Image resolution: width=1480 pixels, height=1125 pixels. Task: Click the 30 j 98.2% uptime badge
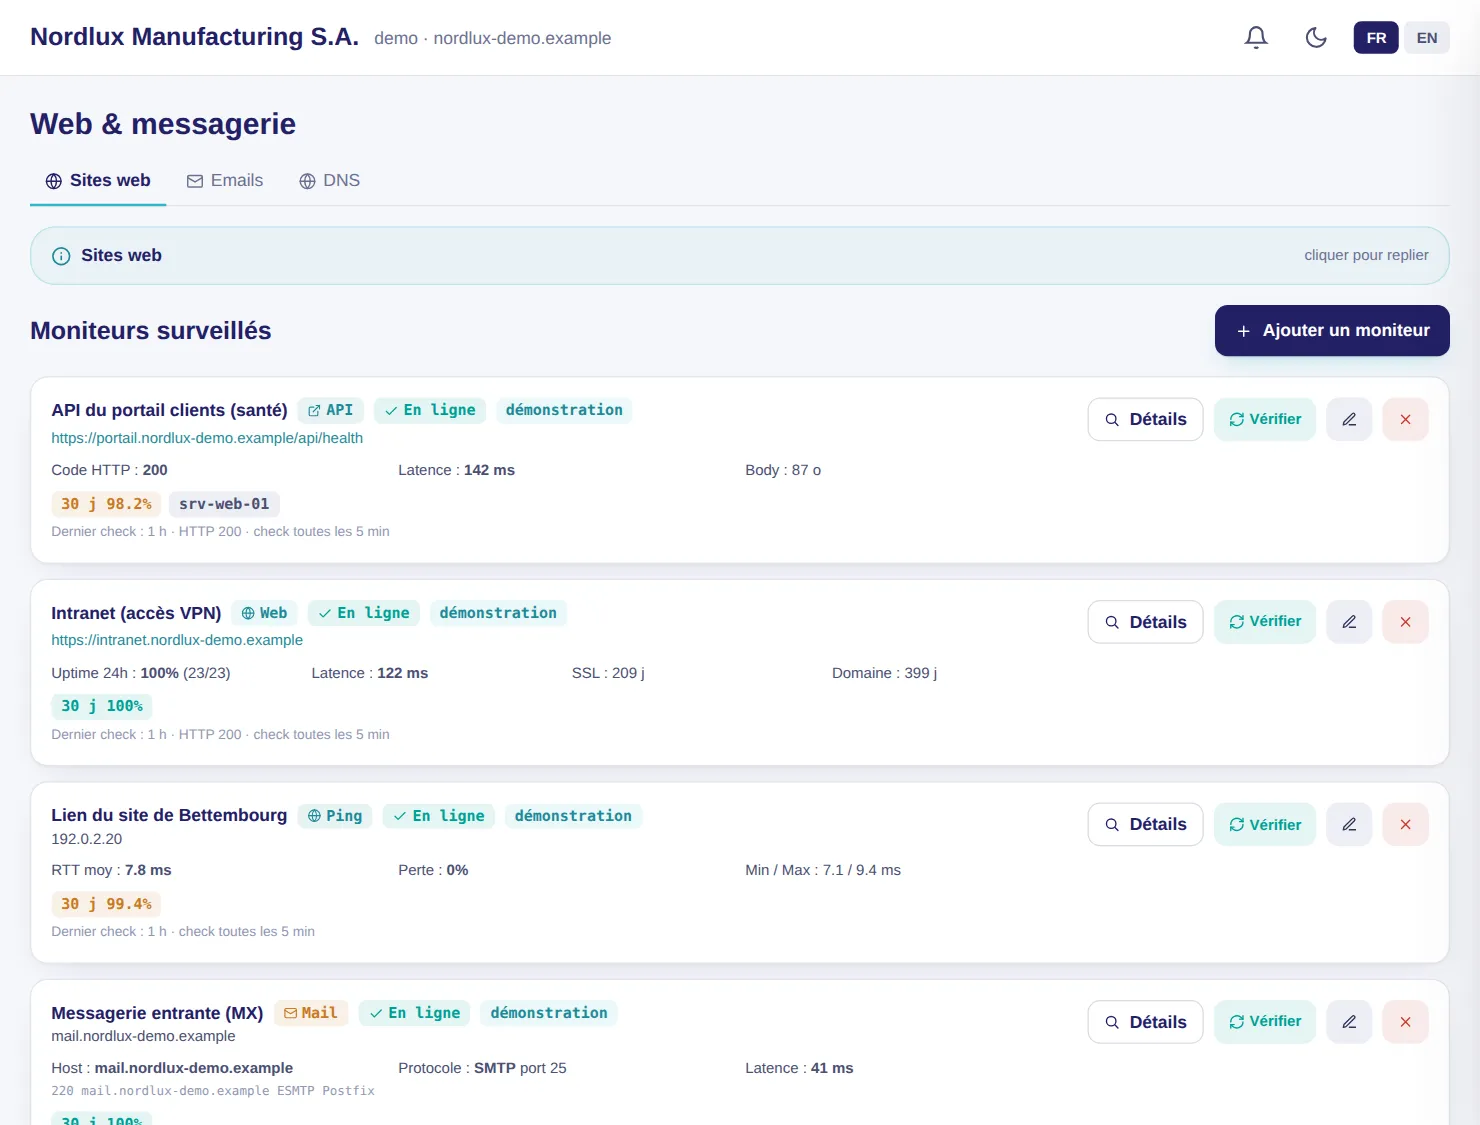pyautogui.click(x=106, y=504)
